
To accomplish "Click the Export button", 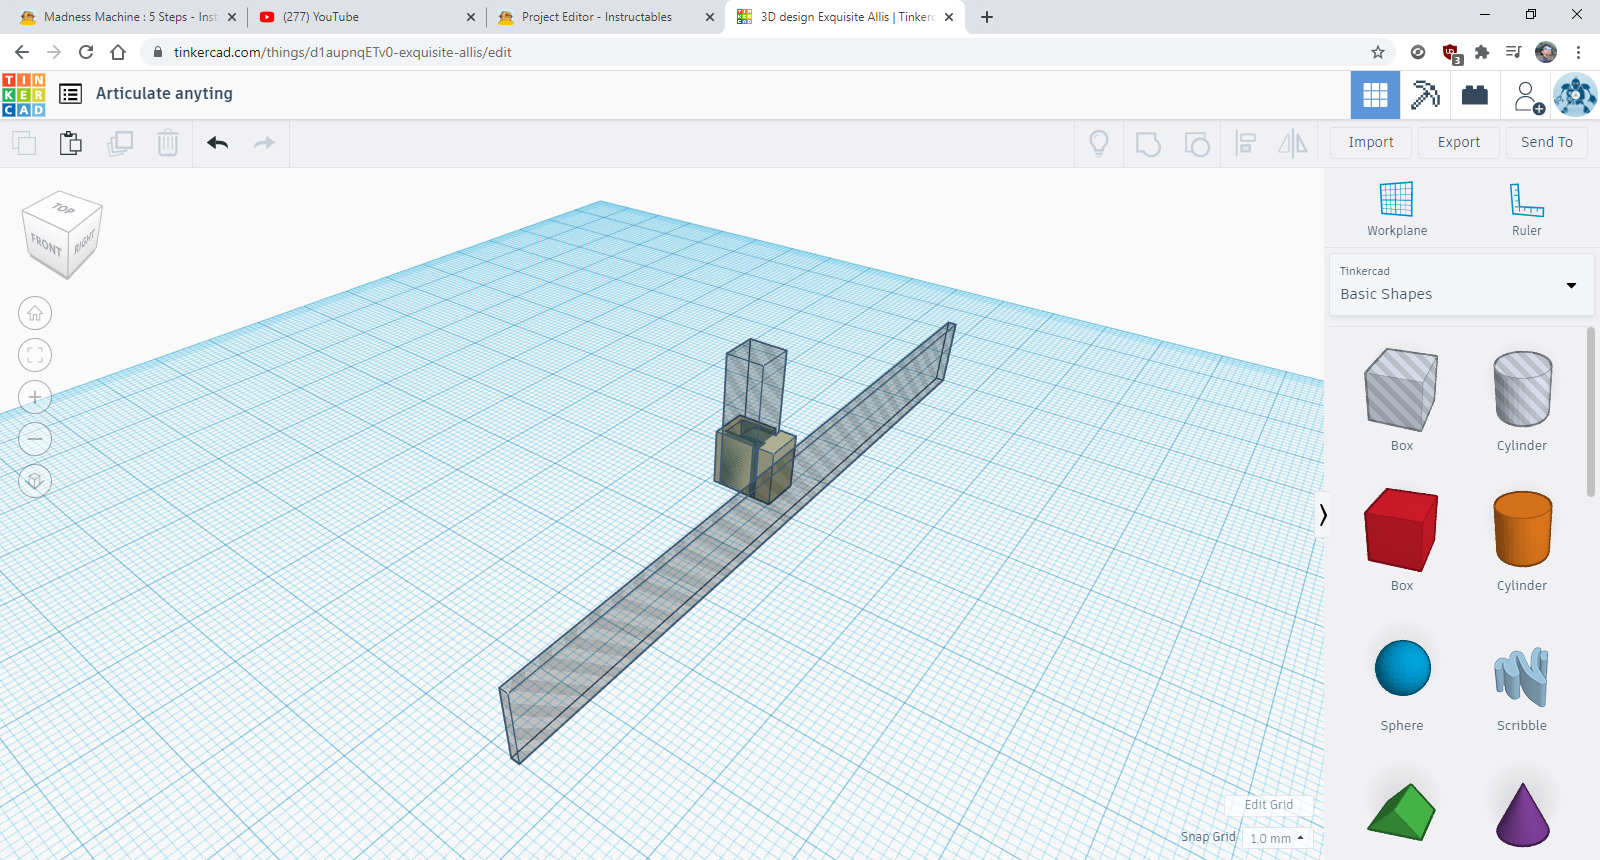I will click(x=1459, y=142).
